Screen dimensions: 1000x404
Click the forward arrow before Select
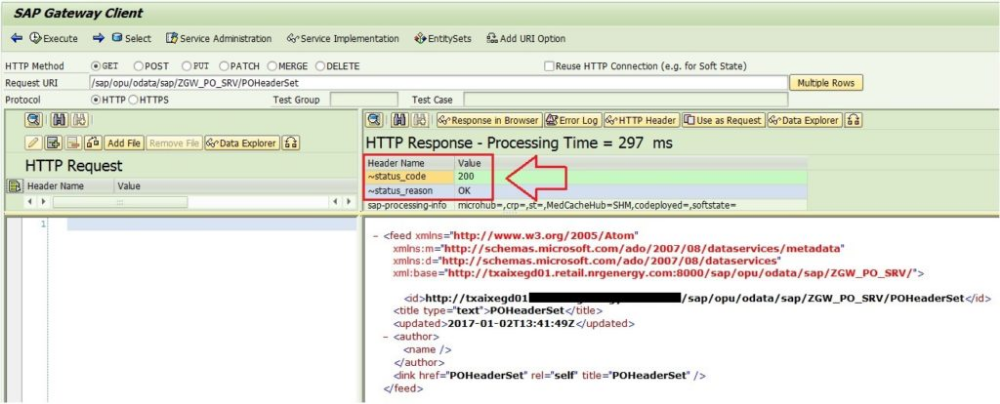pos(98,38)
